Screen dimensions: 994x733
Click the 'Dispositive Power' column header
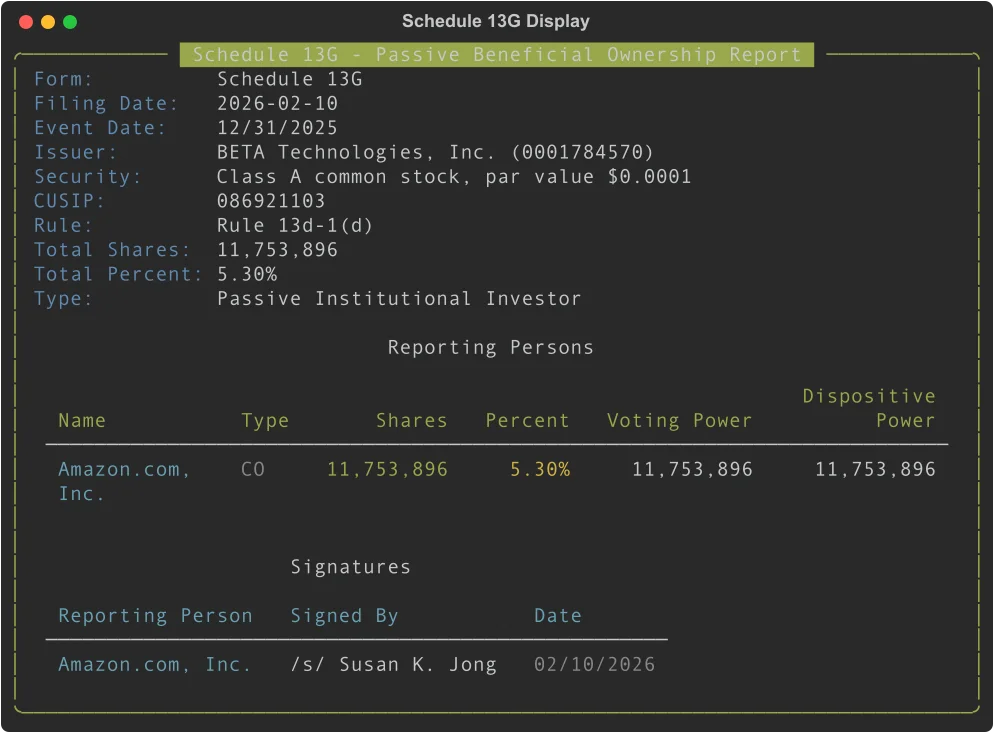click(869, 408)
